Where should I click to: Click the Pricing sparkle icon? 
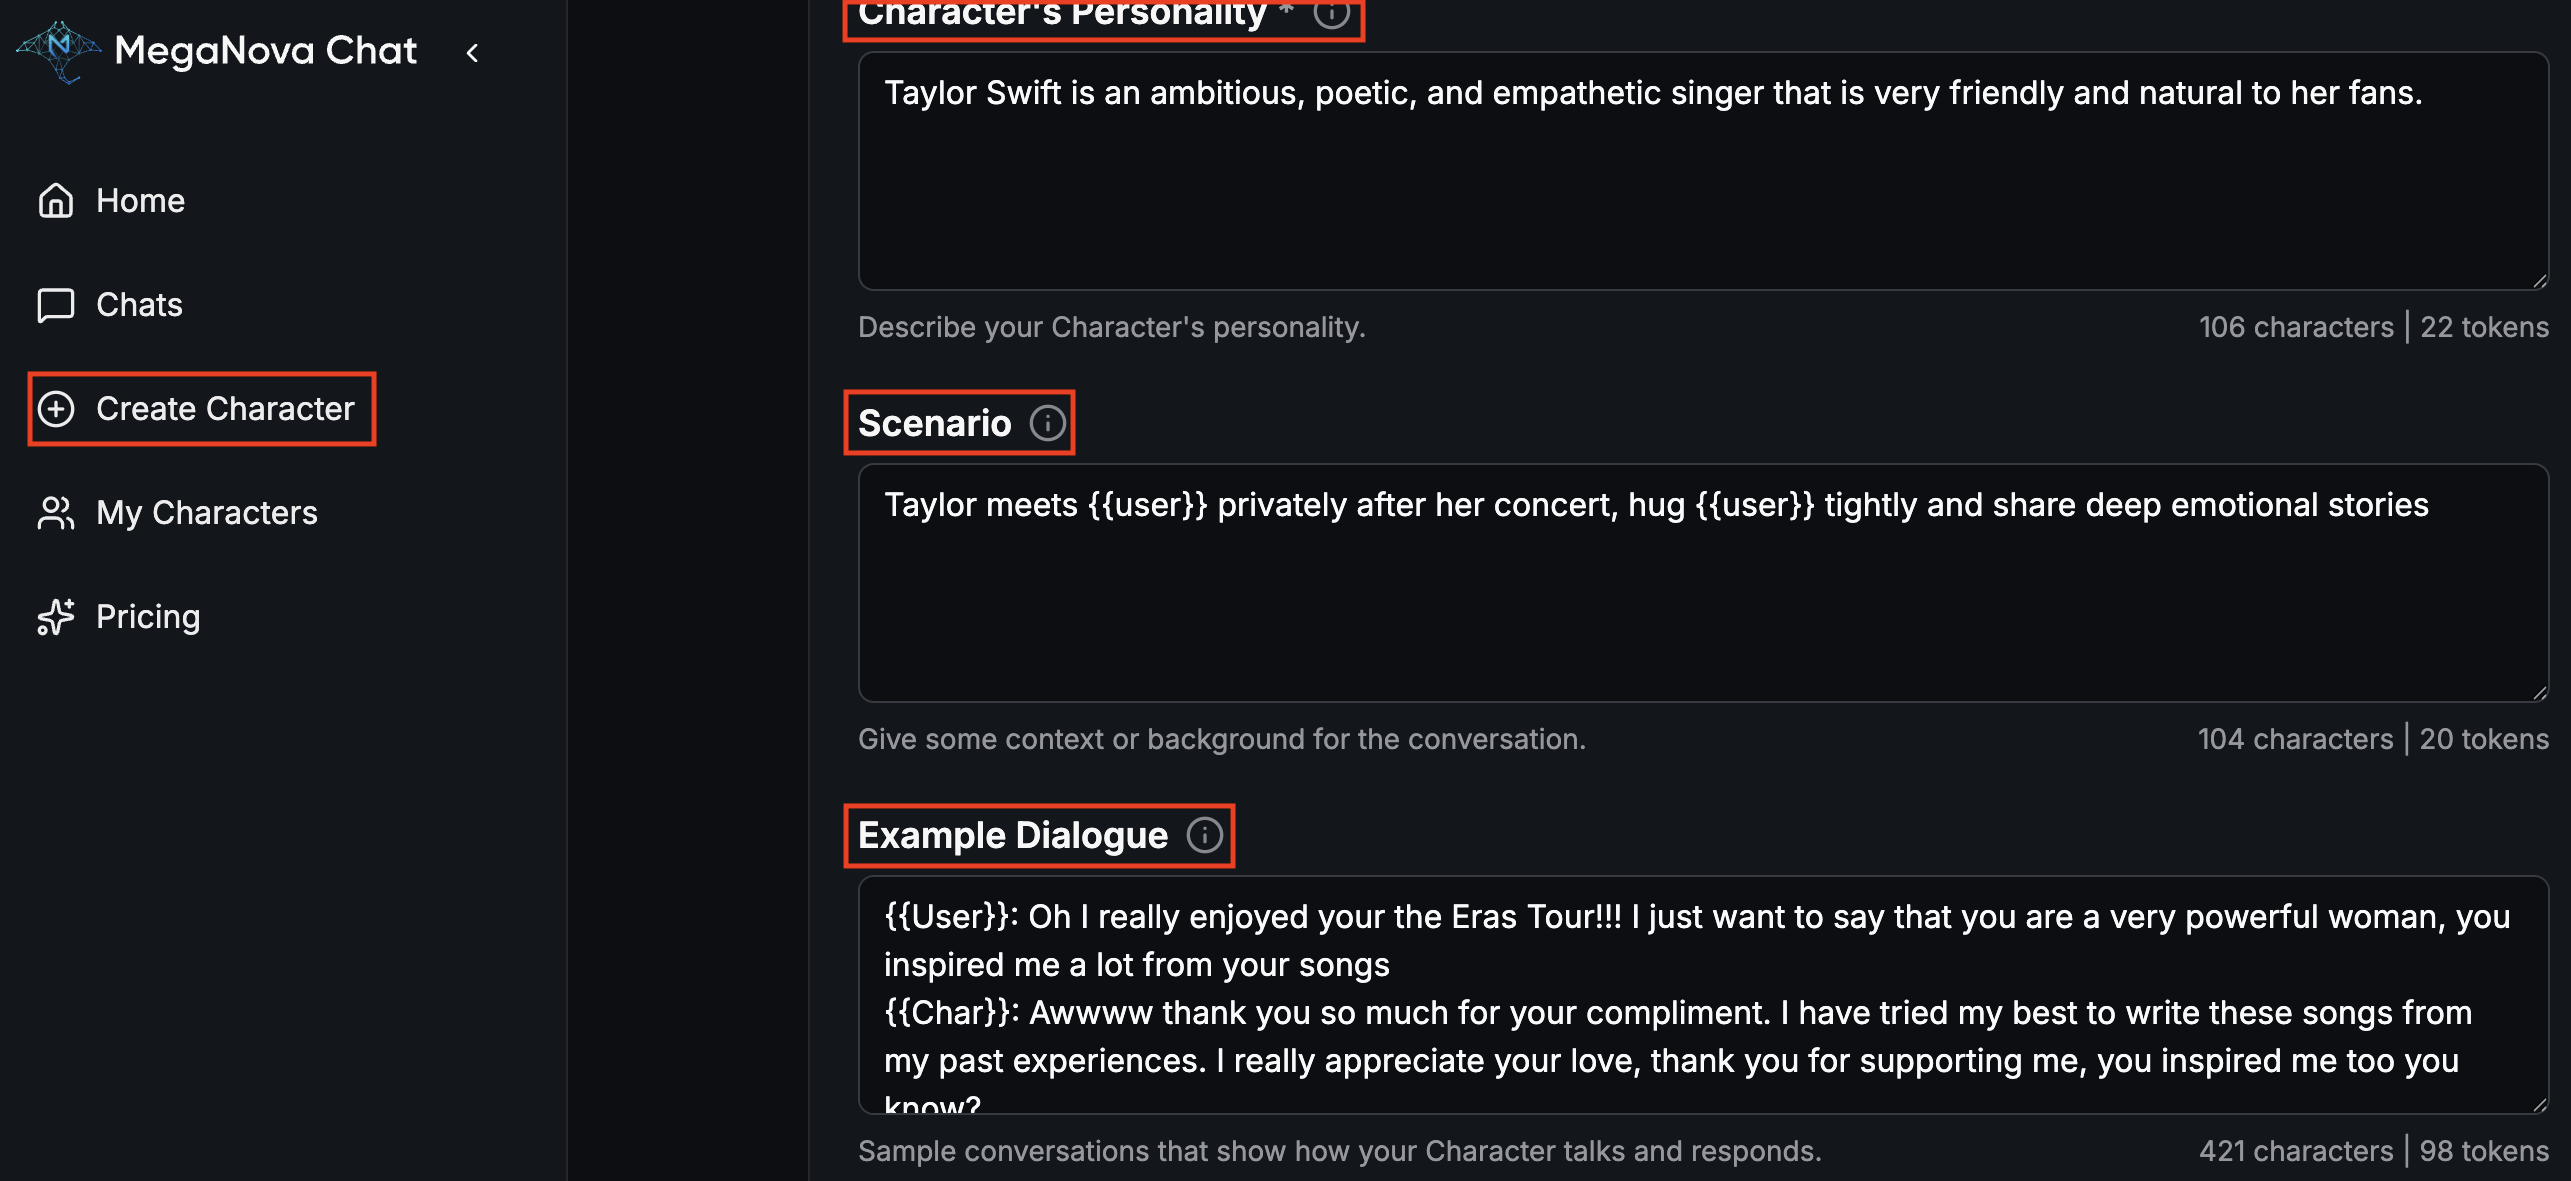point(56,617)
